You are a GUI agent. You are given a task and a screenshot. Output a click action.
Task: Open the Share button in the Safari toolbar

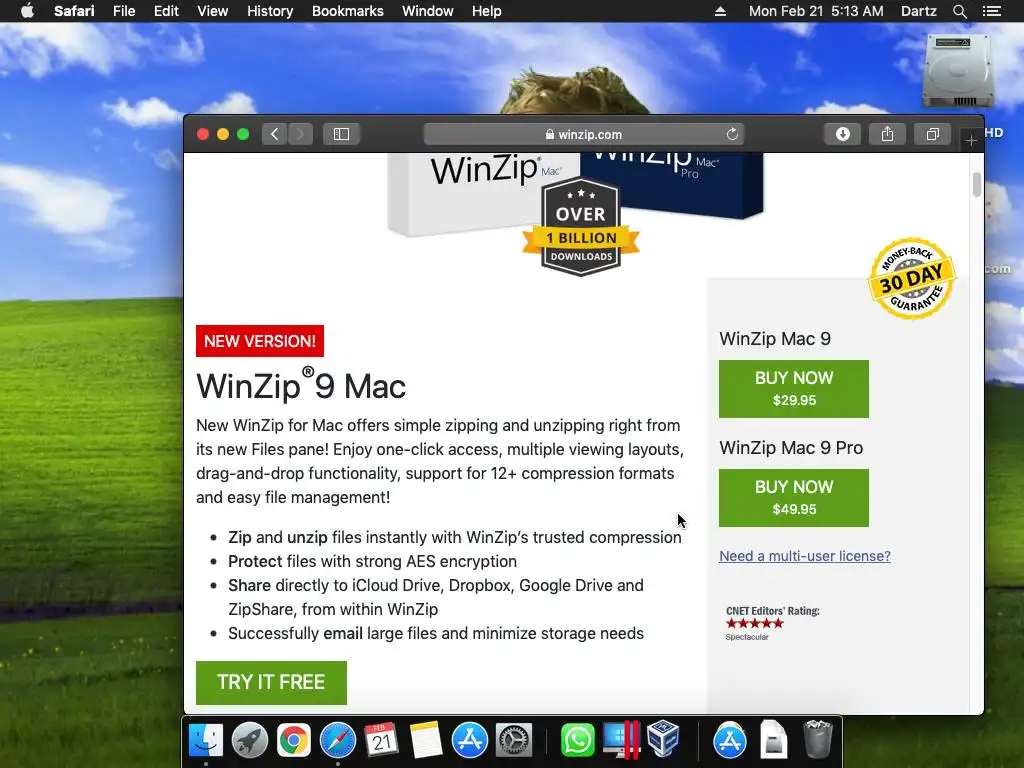887,134
